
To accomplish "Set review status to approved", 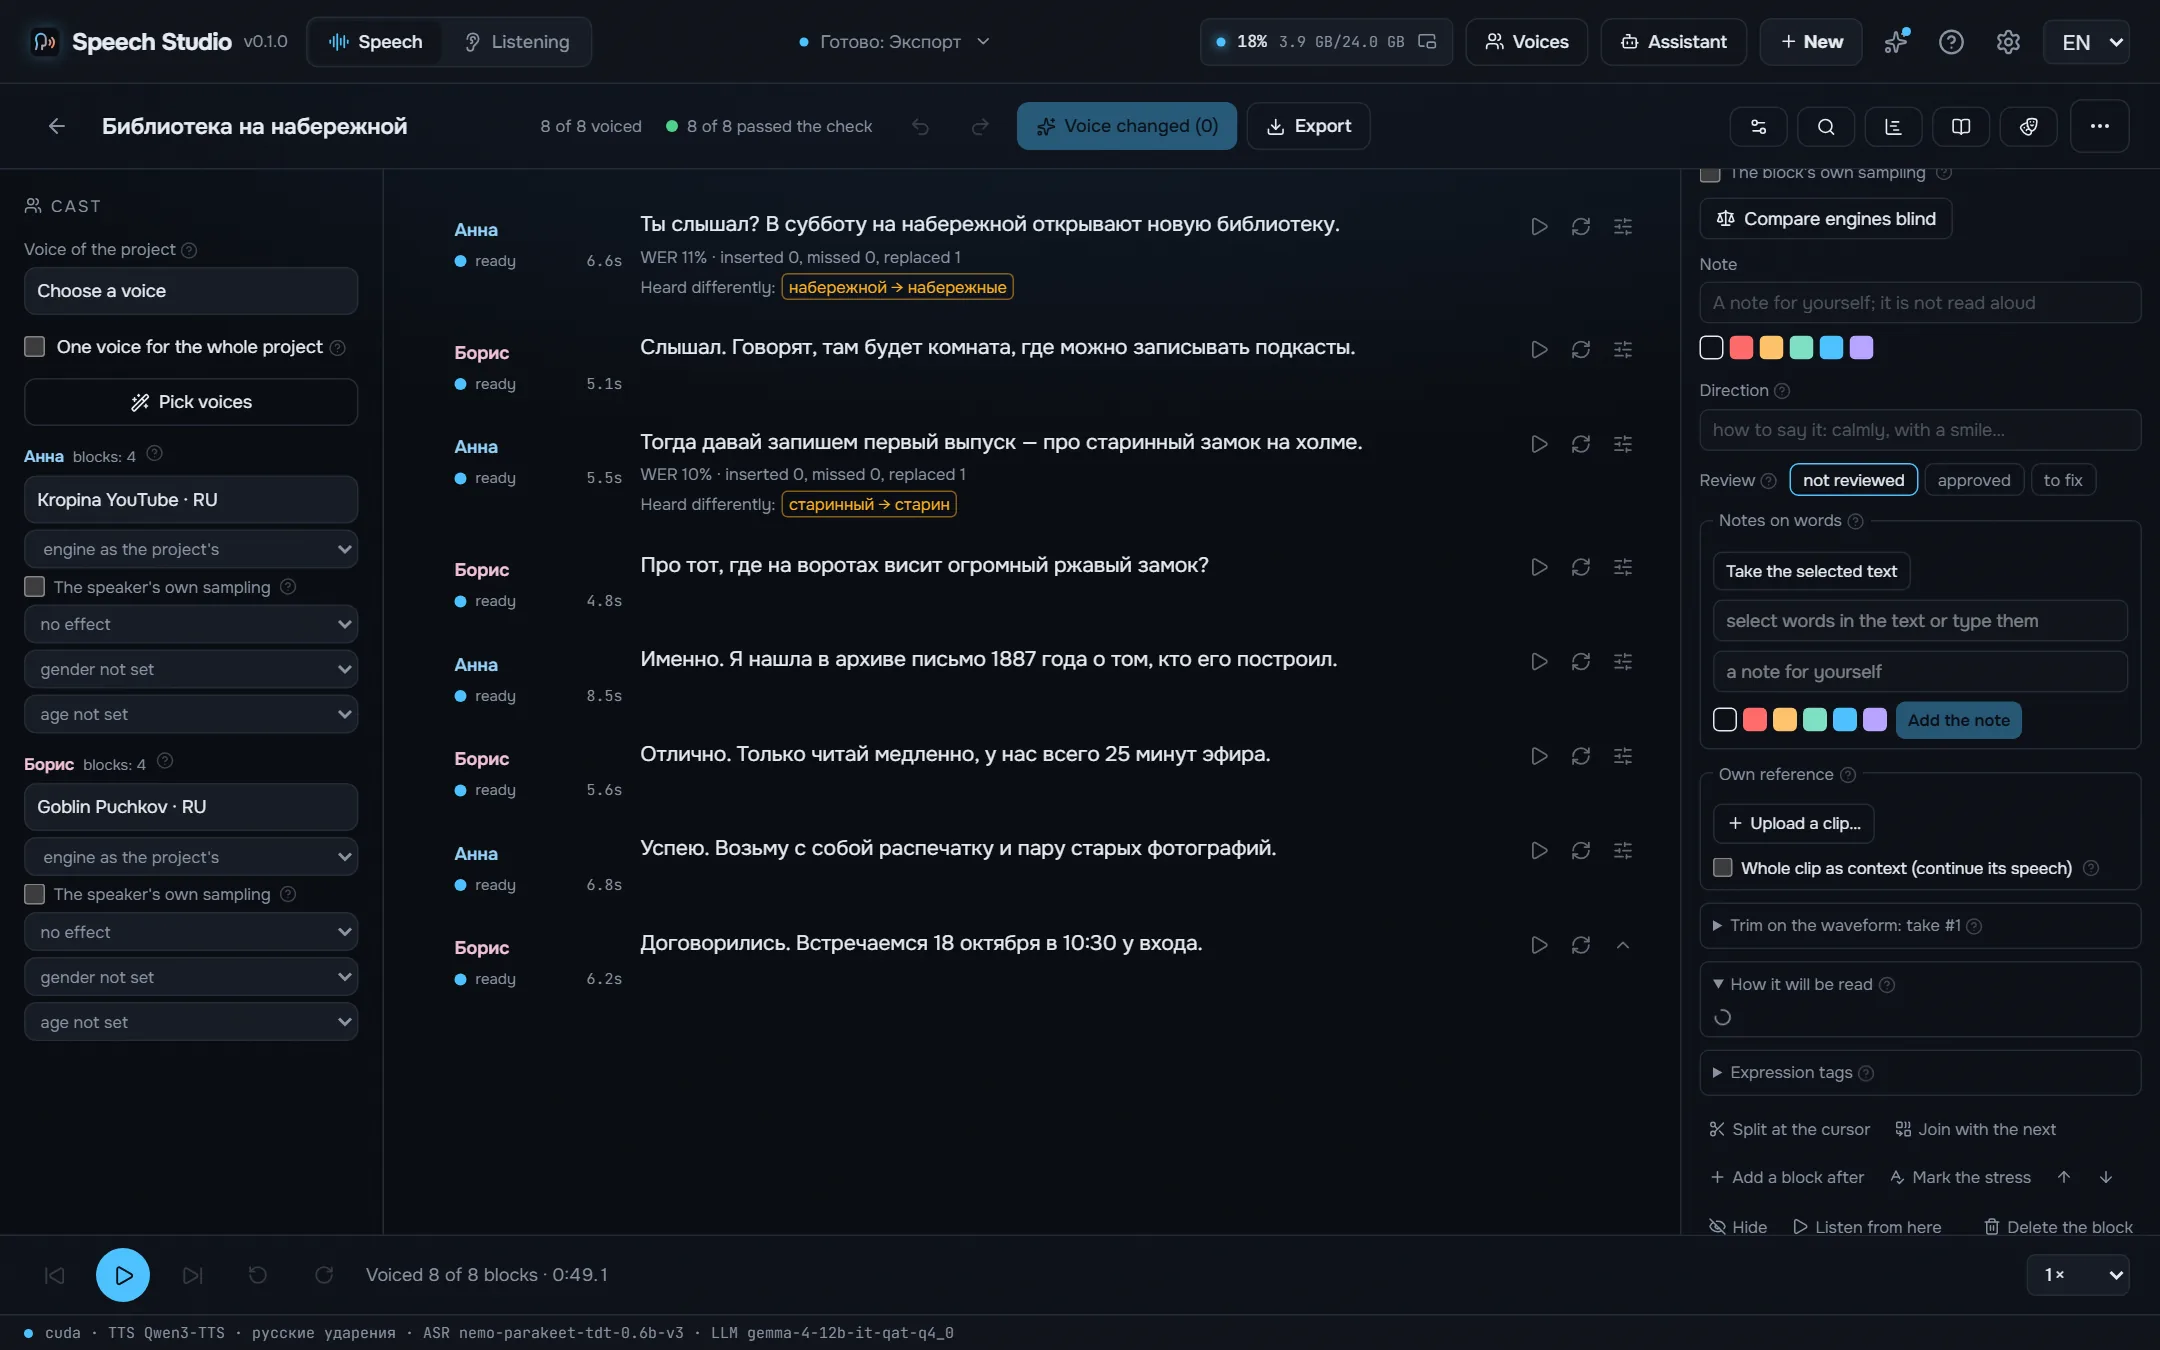I will point(1973,480).
